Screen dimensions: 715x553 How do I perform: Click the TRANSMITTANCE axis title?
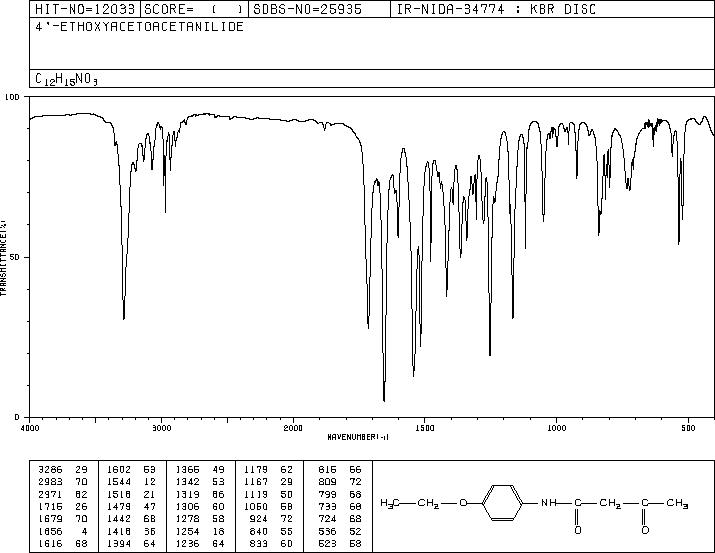(4, 258)
